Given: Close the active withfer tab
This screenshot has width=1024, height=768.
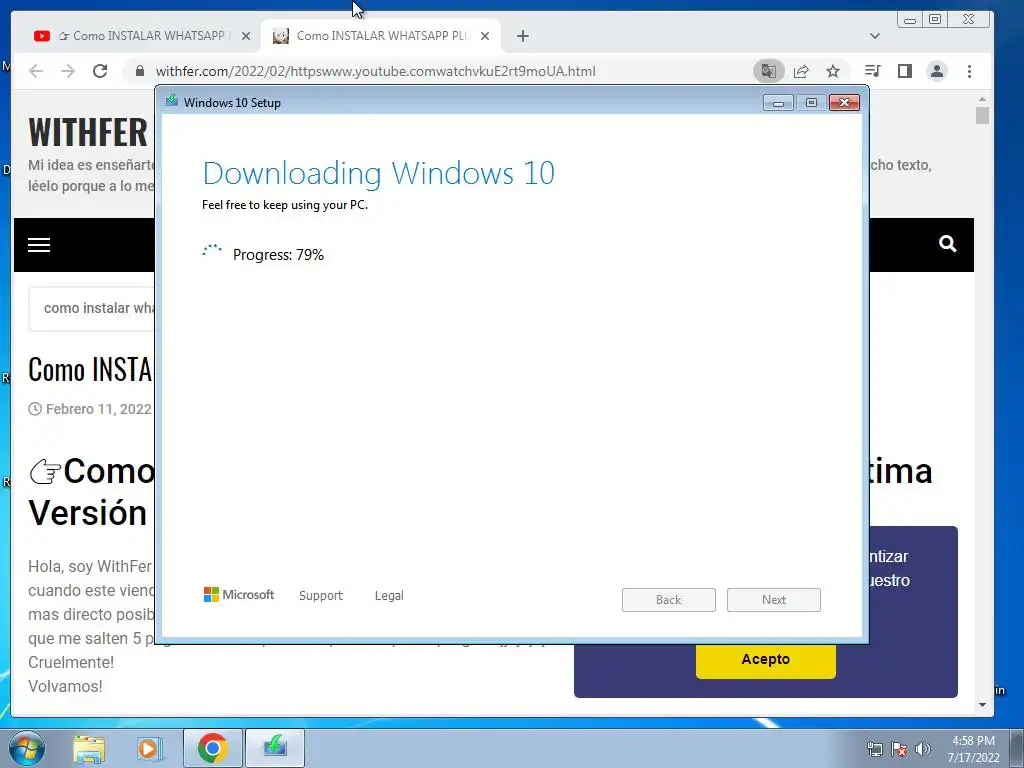Looking at the screenshot, I should 485,36.
